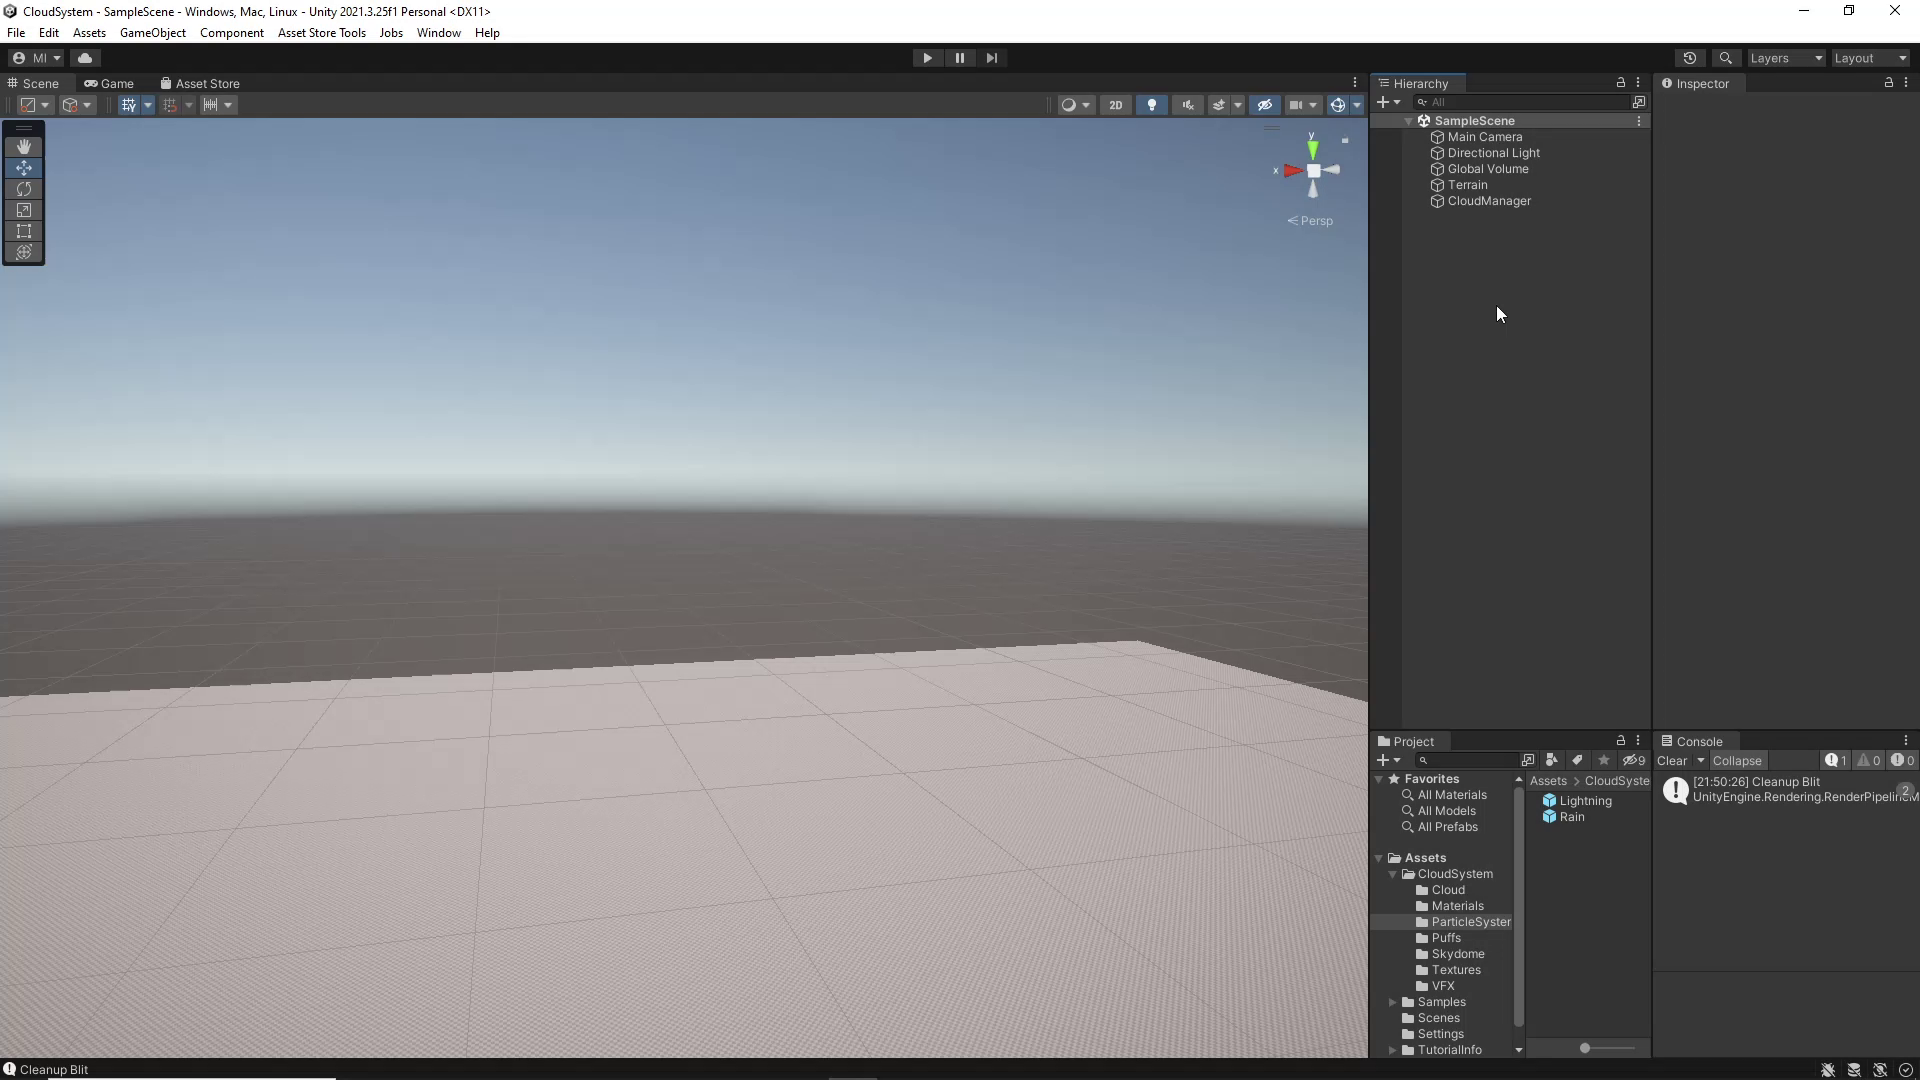This screenshot has width=1920, height=1080.
Task: Select the Rect tool
Action: coord(24,231)
